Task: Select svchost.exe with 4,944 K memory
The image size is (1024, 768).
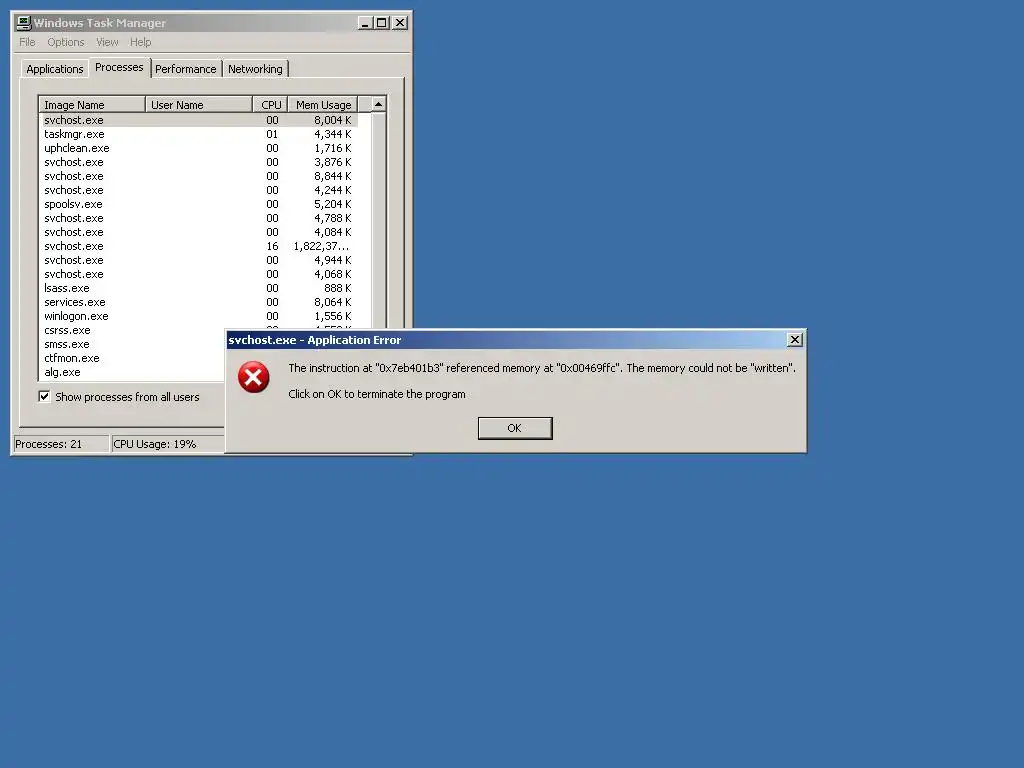Action: click(200, 260)
